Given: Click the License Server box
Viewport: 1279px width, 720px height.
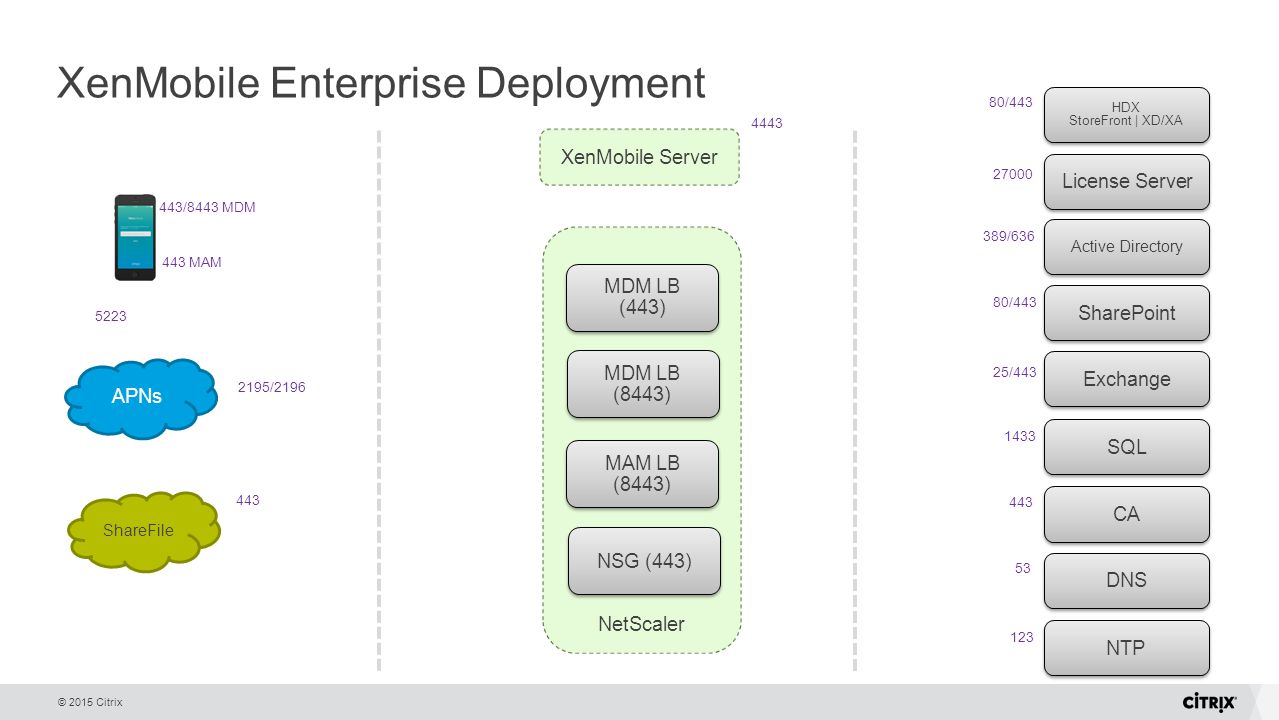Looking at the screenshot, I should point(1127,181).
